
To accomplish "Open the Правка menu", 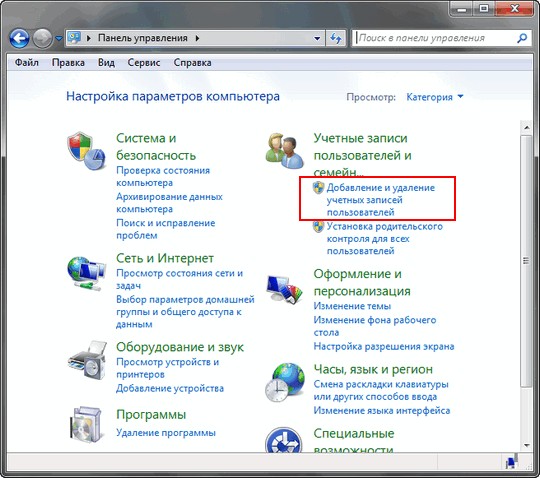I will [68, 63].
